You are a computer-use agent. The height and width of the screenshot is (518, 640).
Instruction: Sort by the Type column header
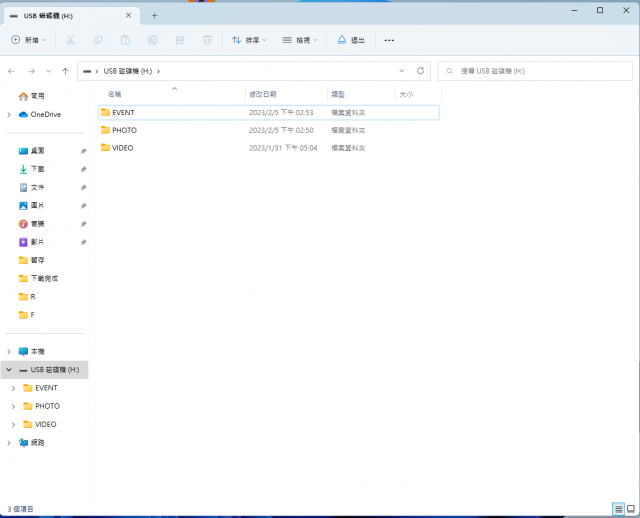coord(361,94)
